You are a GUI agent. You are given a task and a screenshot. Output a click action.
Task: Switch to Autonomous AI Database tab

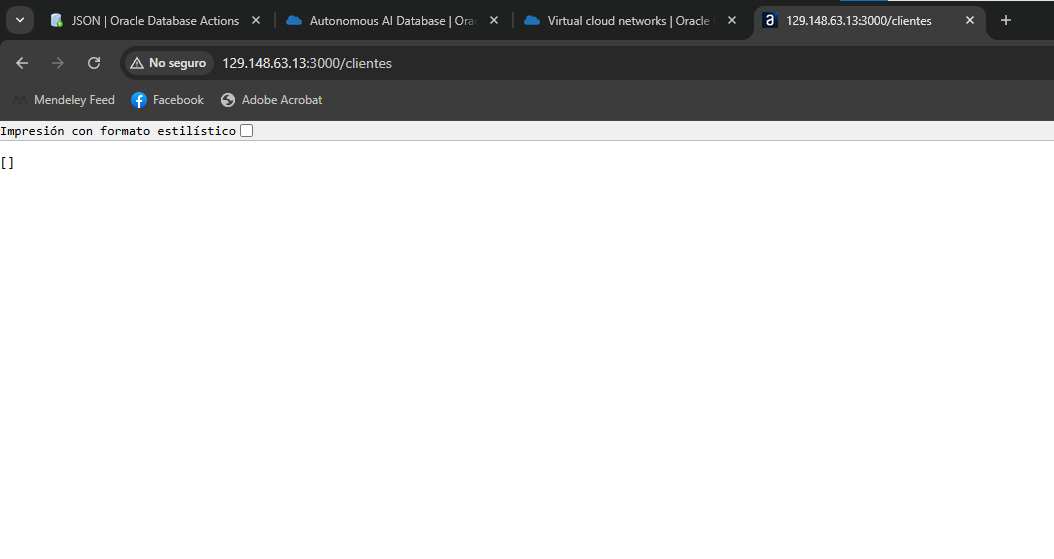392,21
